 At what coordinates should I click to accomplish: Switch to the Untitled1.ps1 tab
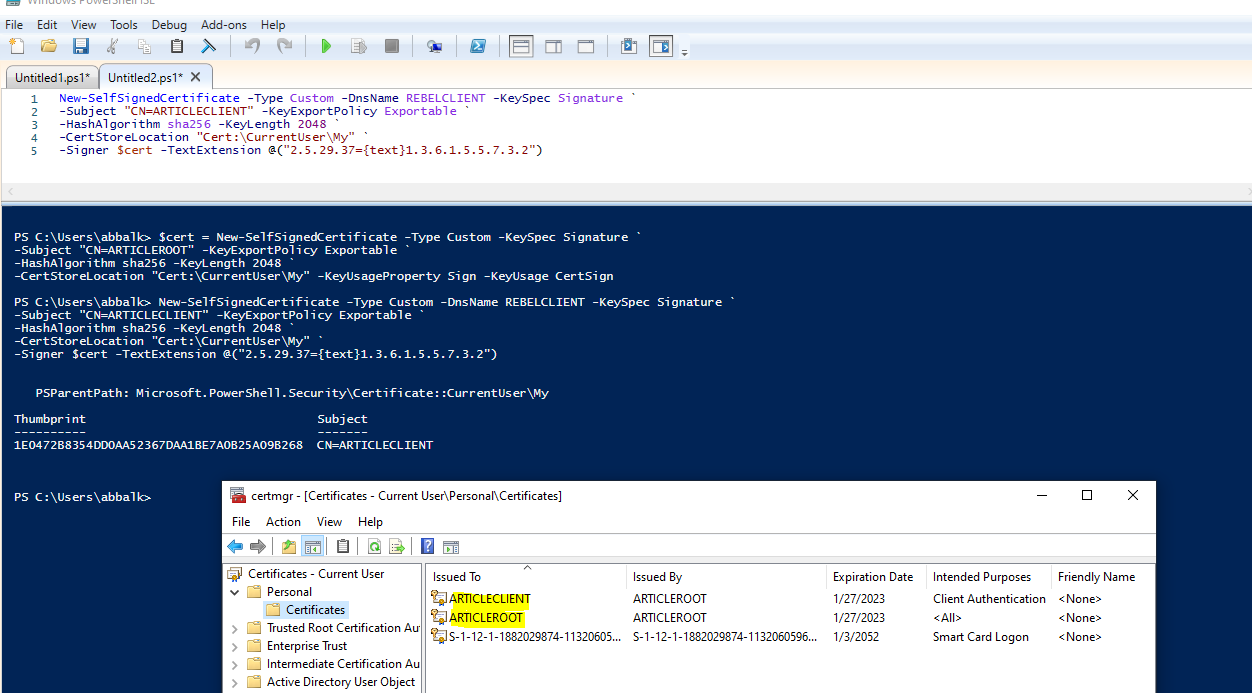52,77
